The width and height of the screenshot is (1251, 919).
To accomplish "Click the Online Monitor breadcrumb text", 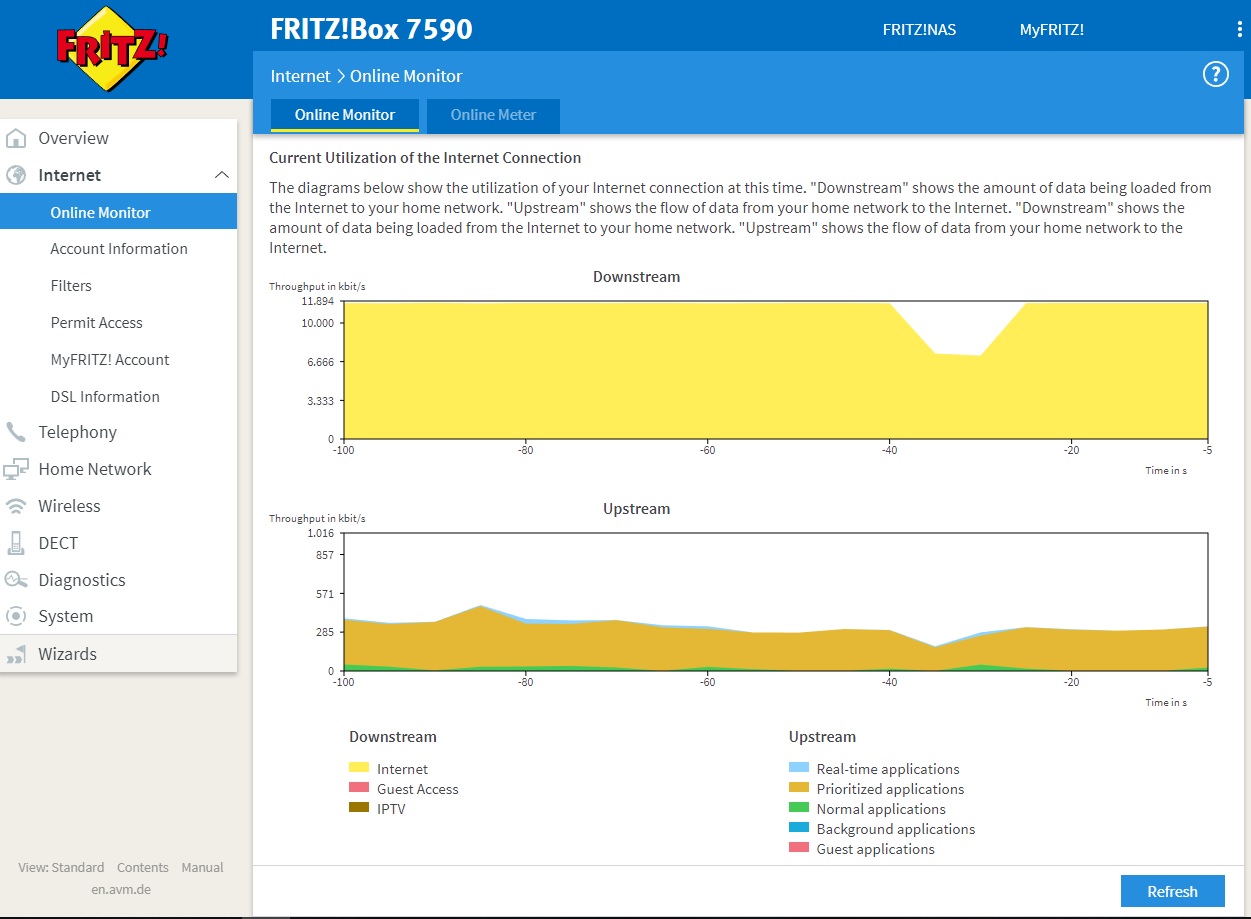I will (406, 76).
